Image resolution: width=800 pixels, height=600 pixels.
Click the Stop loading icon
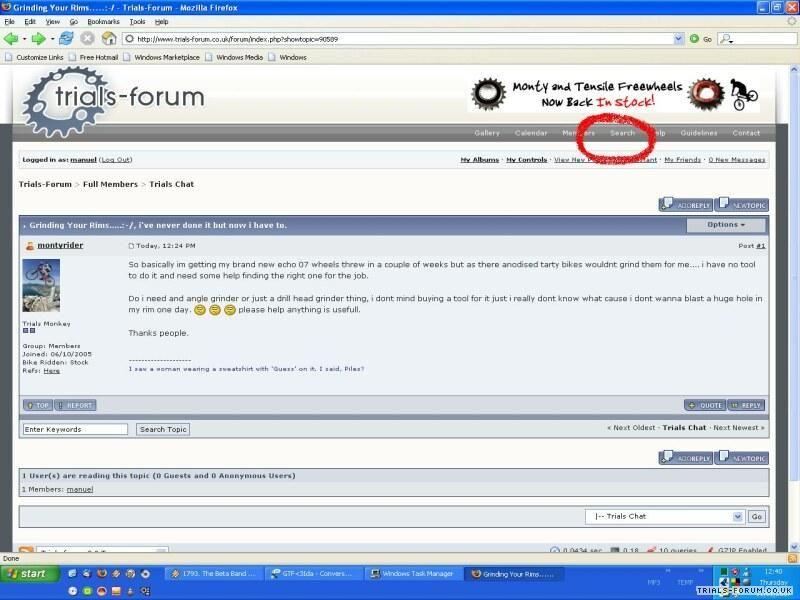click(x=88, y=38)
